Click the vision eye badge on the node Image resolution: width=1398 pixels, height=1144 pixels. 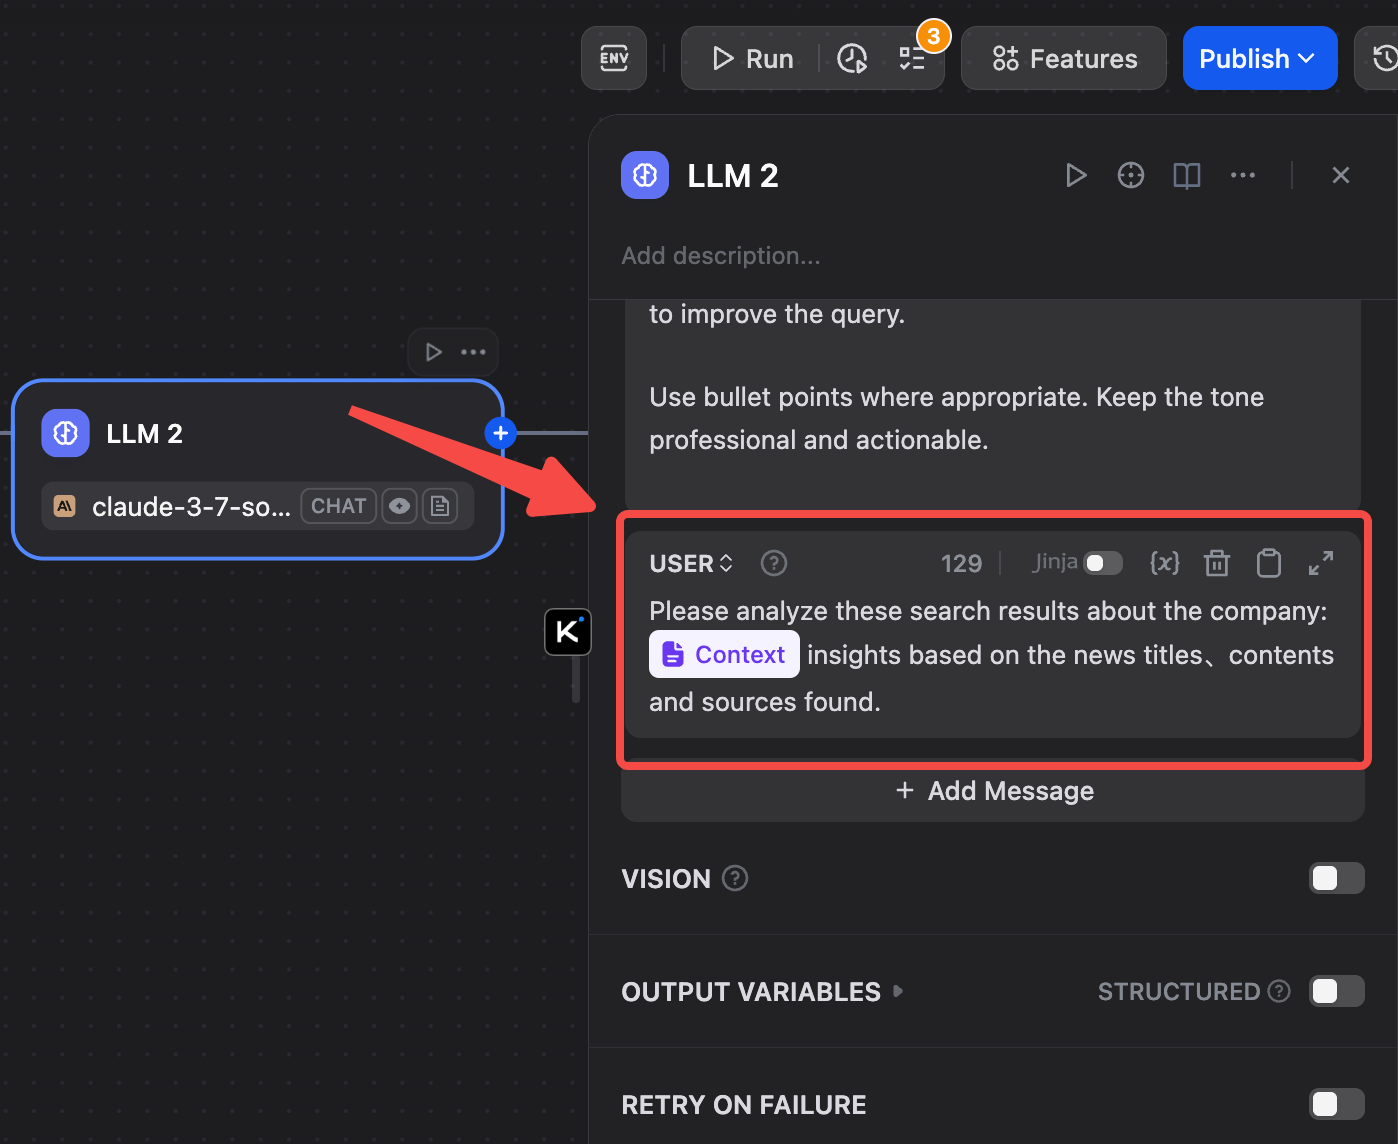399,506
